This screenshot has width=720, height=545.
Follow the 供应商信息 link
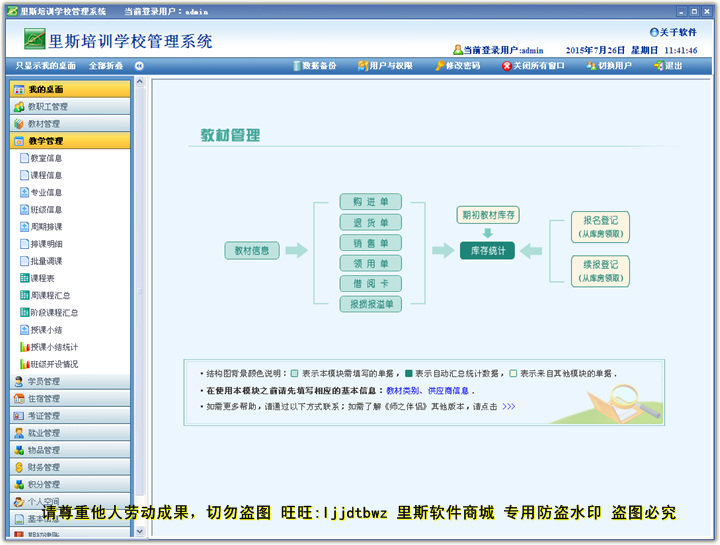coord(448,390)
